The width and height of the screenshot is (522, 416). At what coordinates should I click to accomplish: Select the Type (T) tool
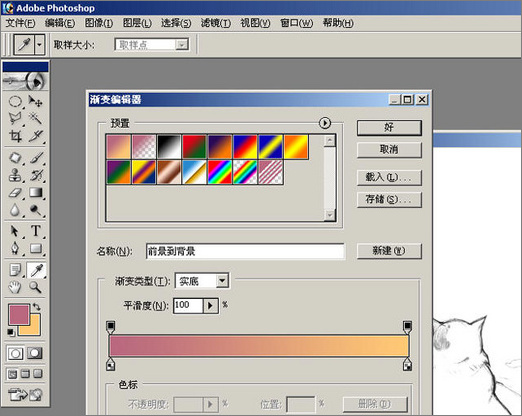coord(35,231)
